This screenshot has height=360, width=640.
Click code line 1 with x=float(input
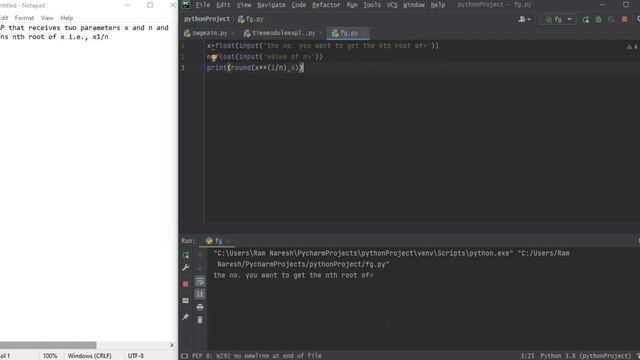click(322, 46)
